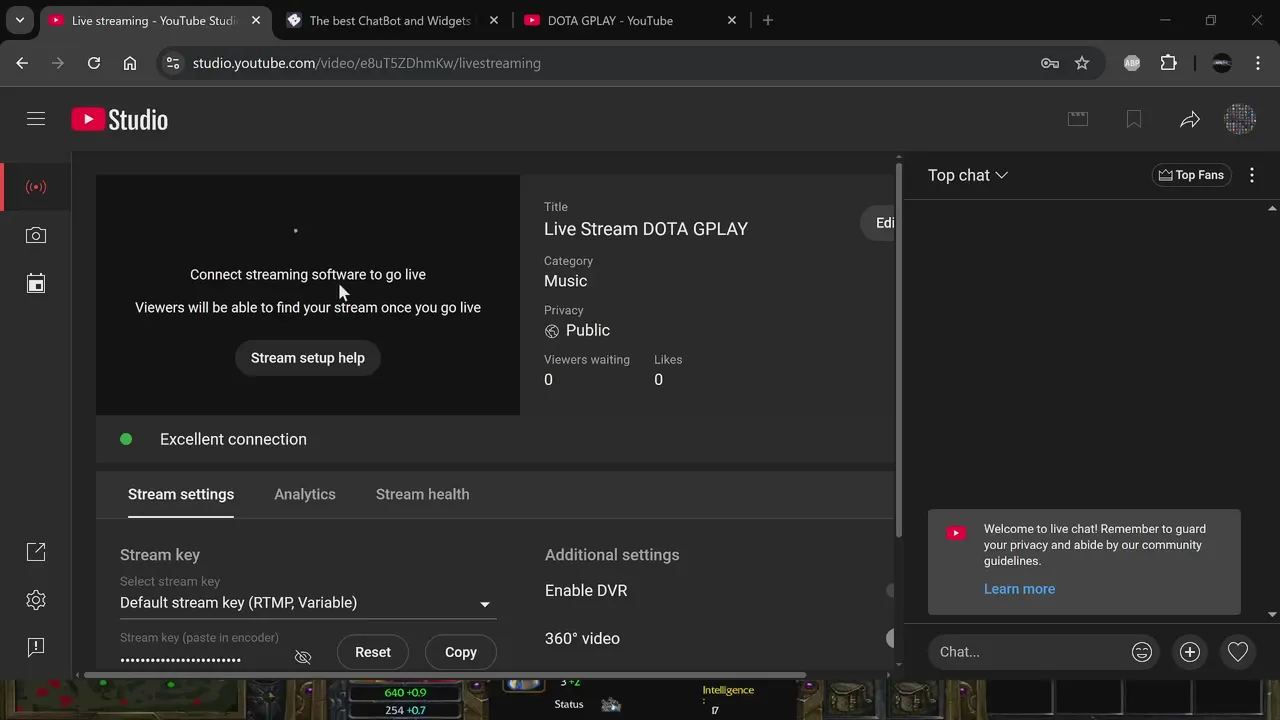Switch to the Analytics tab
The width and height of the screenshot is (1280, 720).
(x=305, y=494)
